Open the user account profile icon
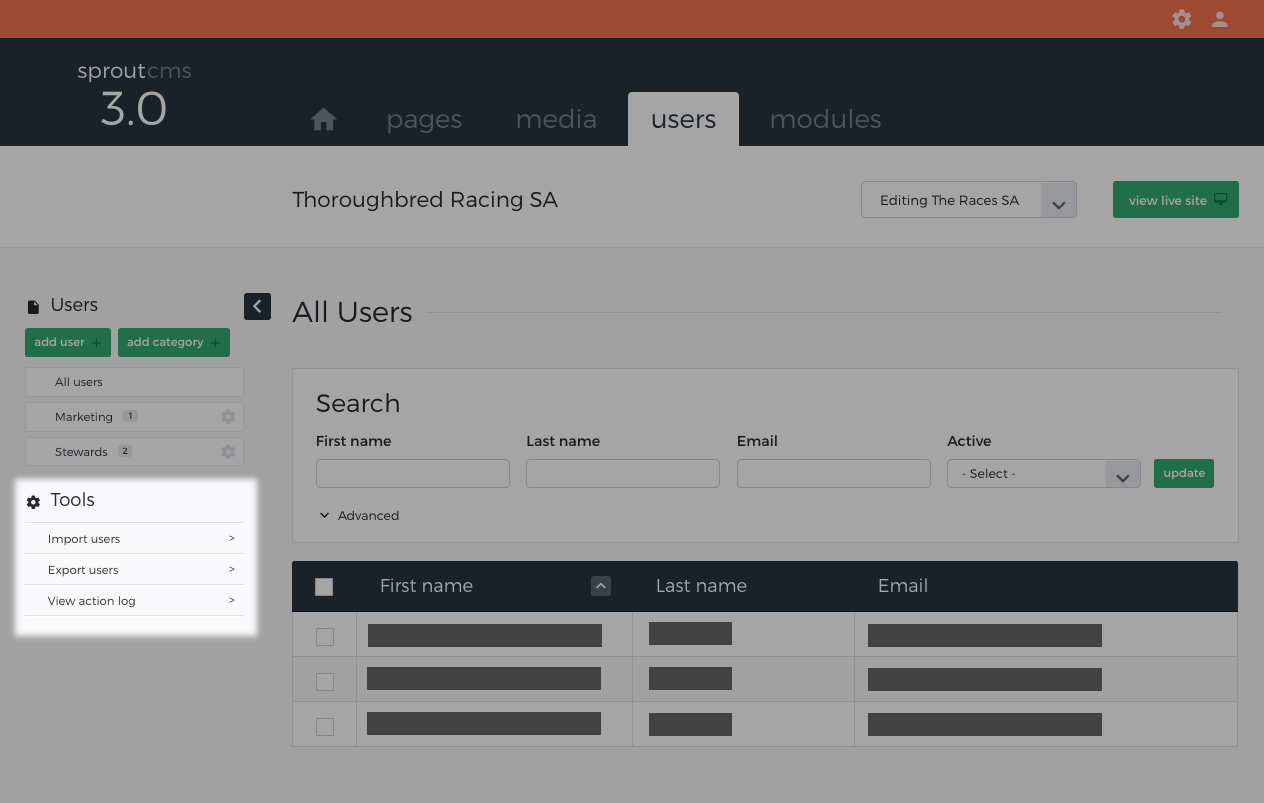The height and width of the screenshot is (803, 1264). 1220,19
